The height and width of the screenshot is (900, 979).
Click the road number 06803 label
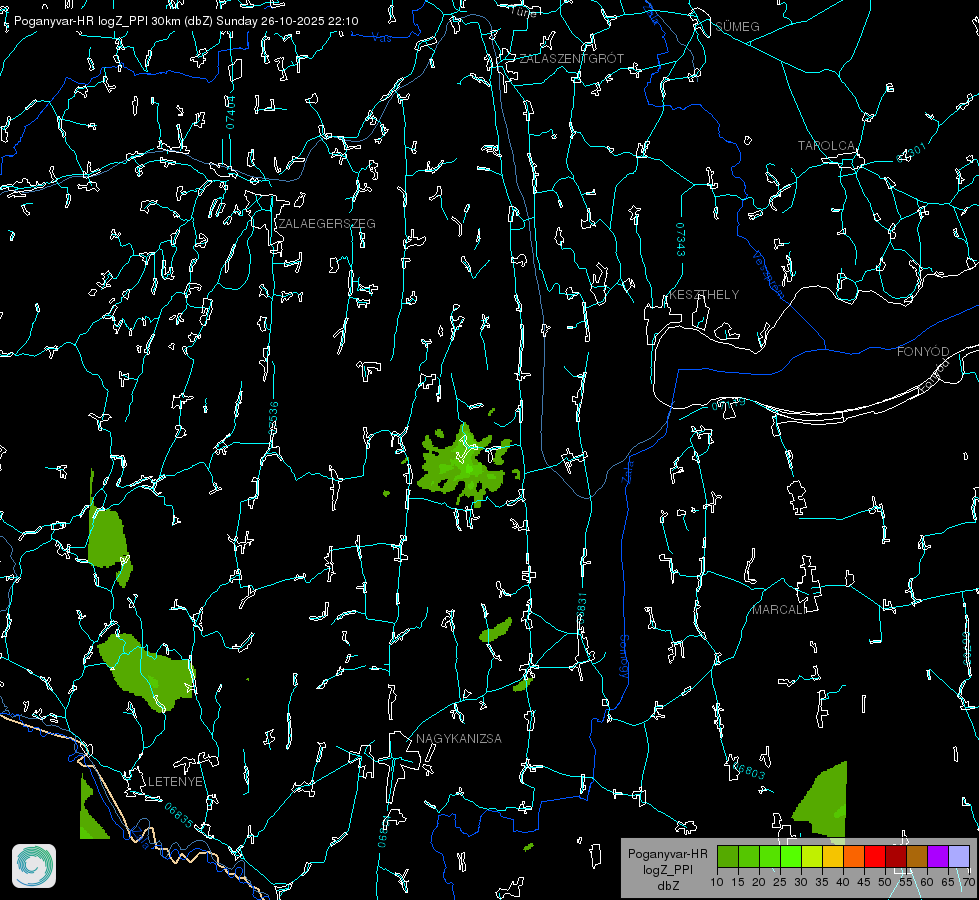coord(747,769)
